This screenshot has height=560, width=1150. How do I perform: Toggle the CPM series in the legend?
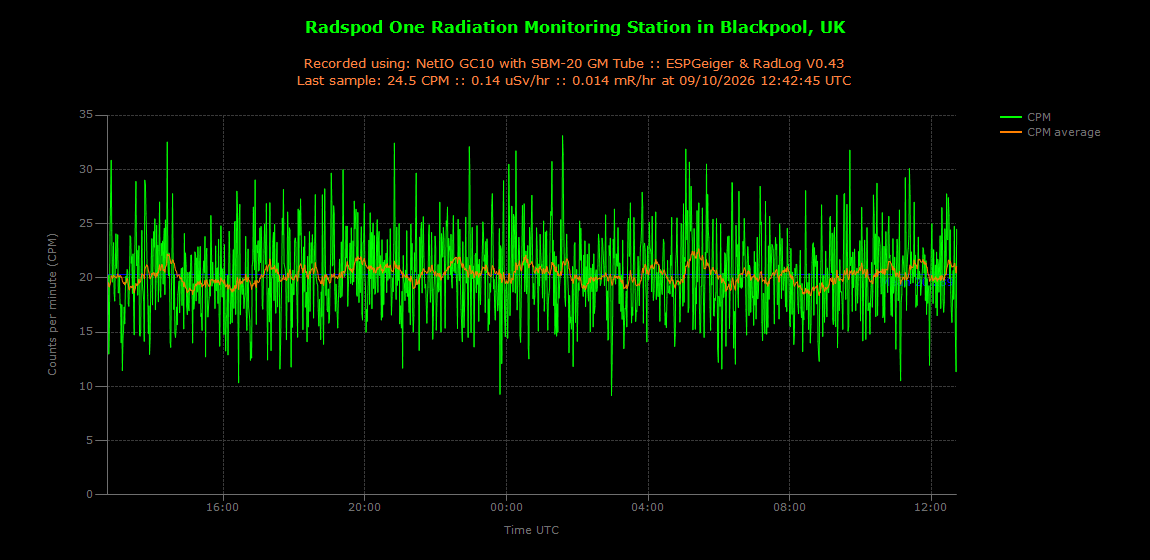coord(1025,117)
